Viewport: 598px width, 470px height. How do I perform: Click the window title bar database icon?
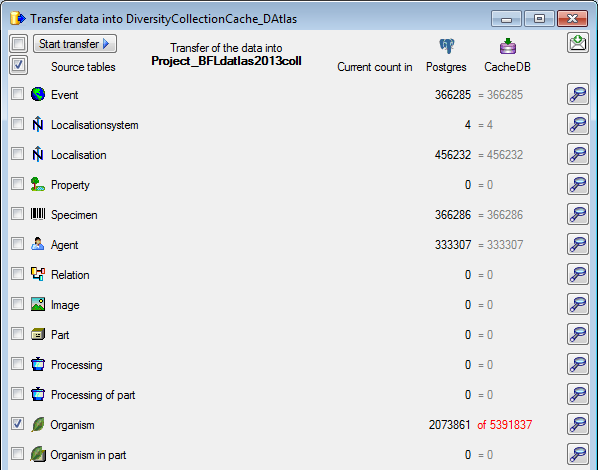click(18, 18)
